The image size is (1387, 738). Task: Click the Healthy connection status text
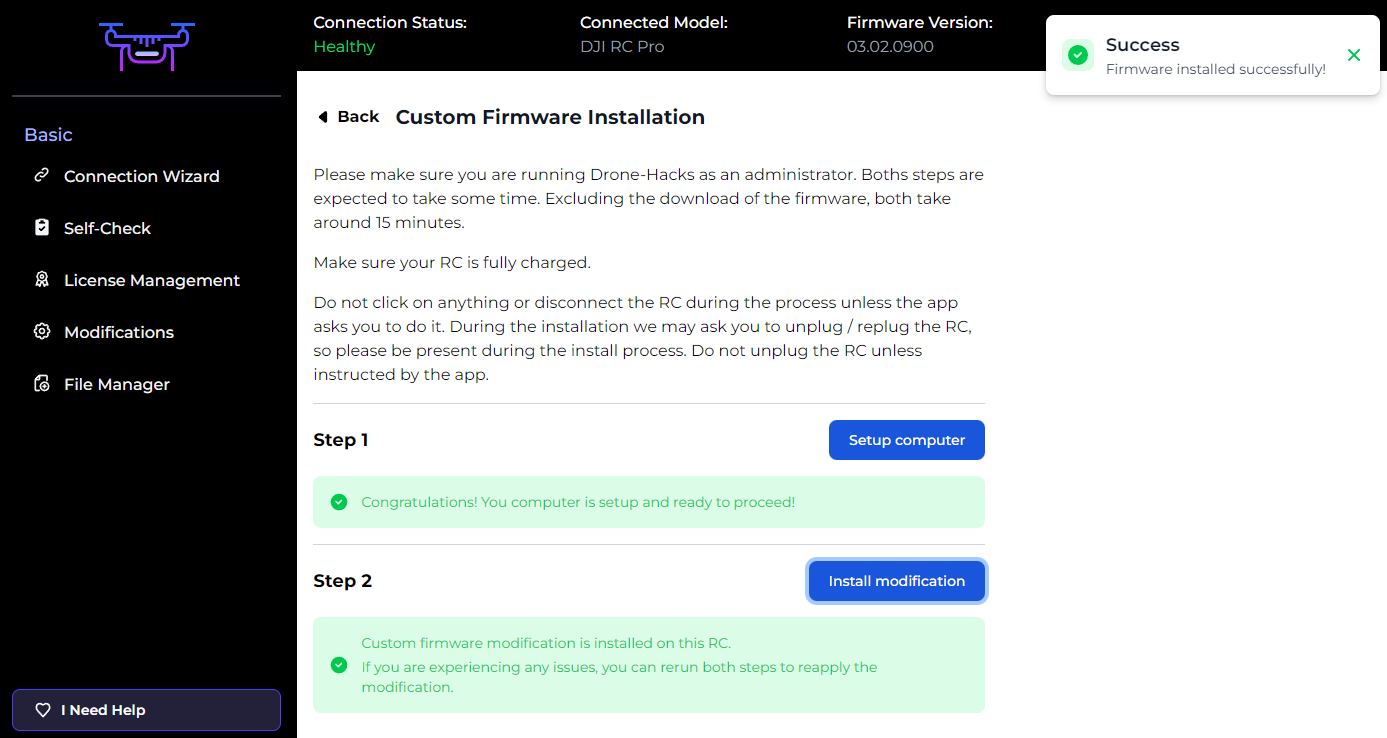coord(344,46)
